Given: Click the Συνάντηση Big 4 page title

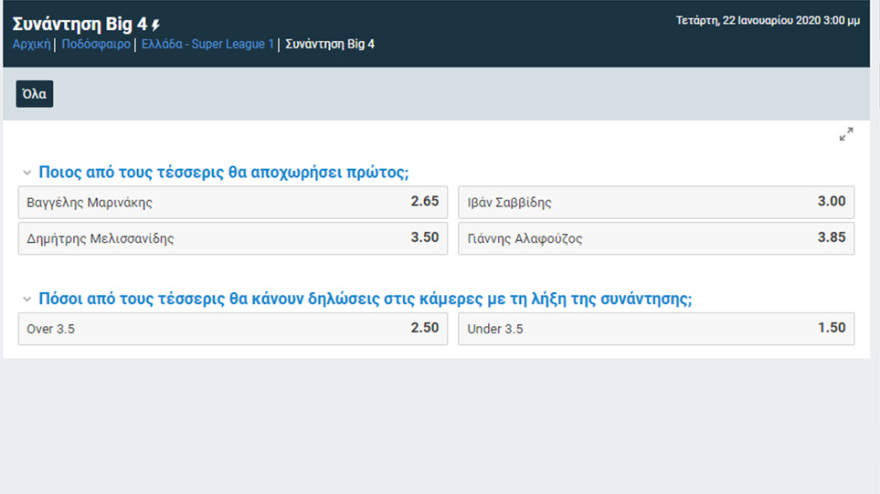Looking at the screenshot, I should pos(79,23).
